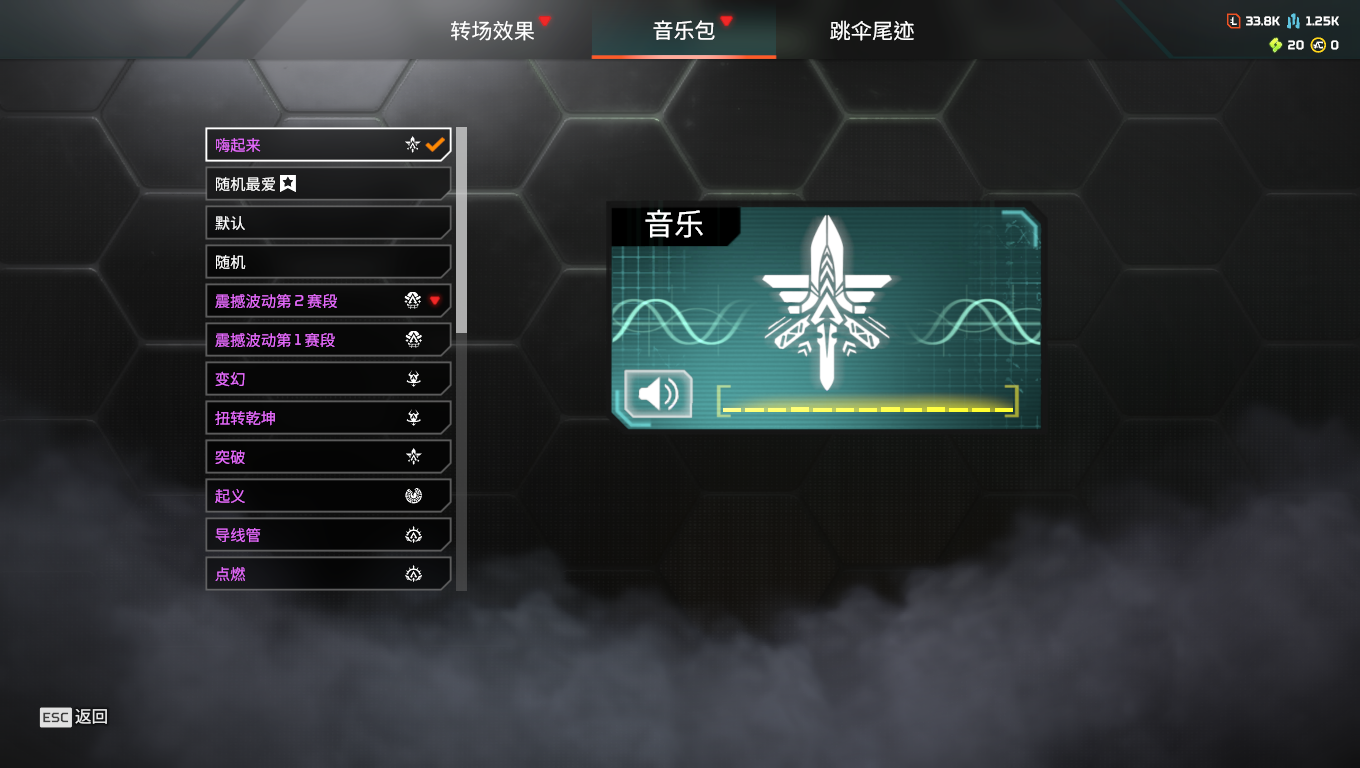Image resolution: width=1360 pixels, height=768 pixels.
Task: Click the green lightning currency icon
Action: pyautogui.click(x=1275, y=45)
